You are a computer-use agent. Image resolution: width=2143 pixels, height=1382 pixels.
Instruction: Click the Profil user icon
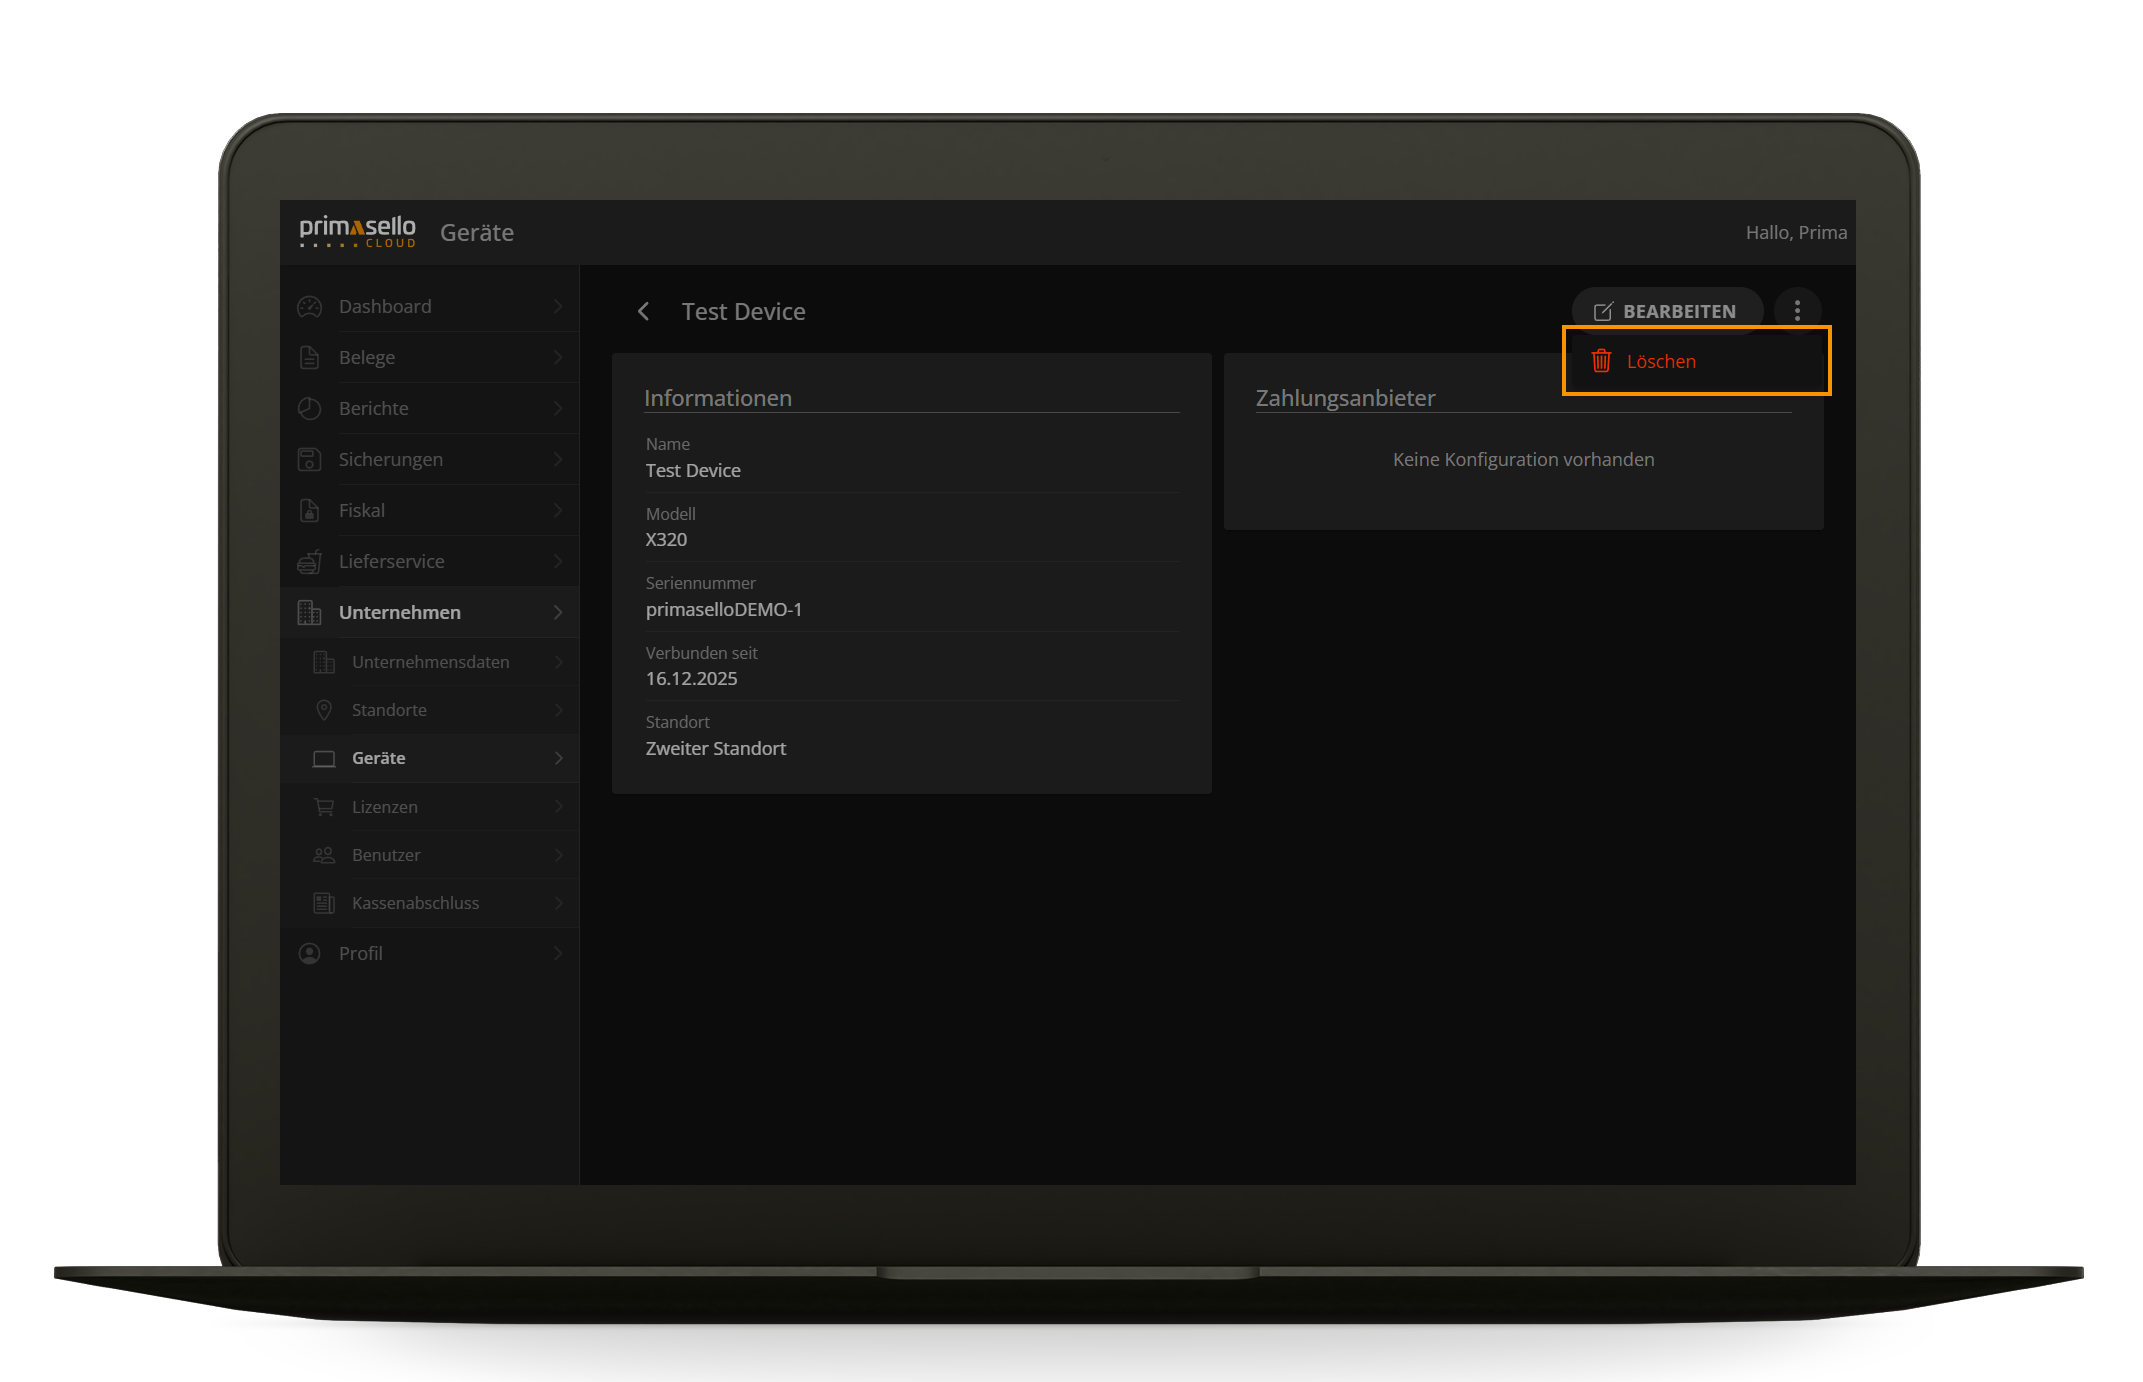click(x=310, y=954)
